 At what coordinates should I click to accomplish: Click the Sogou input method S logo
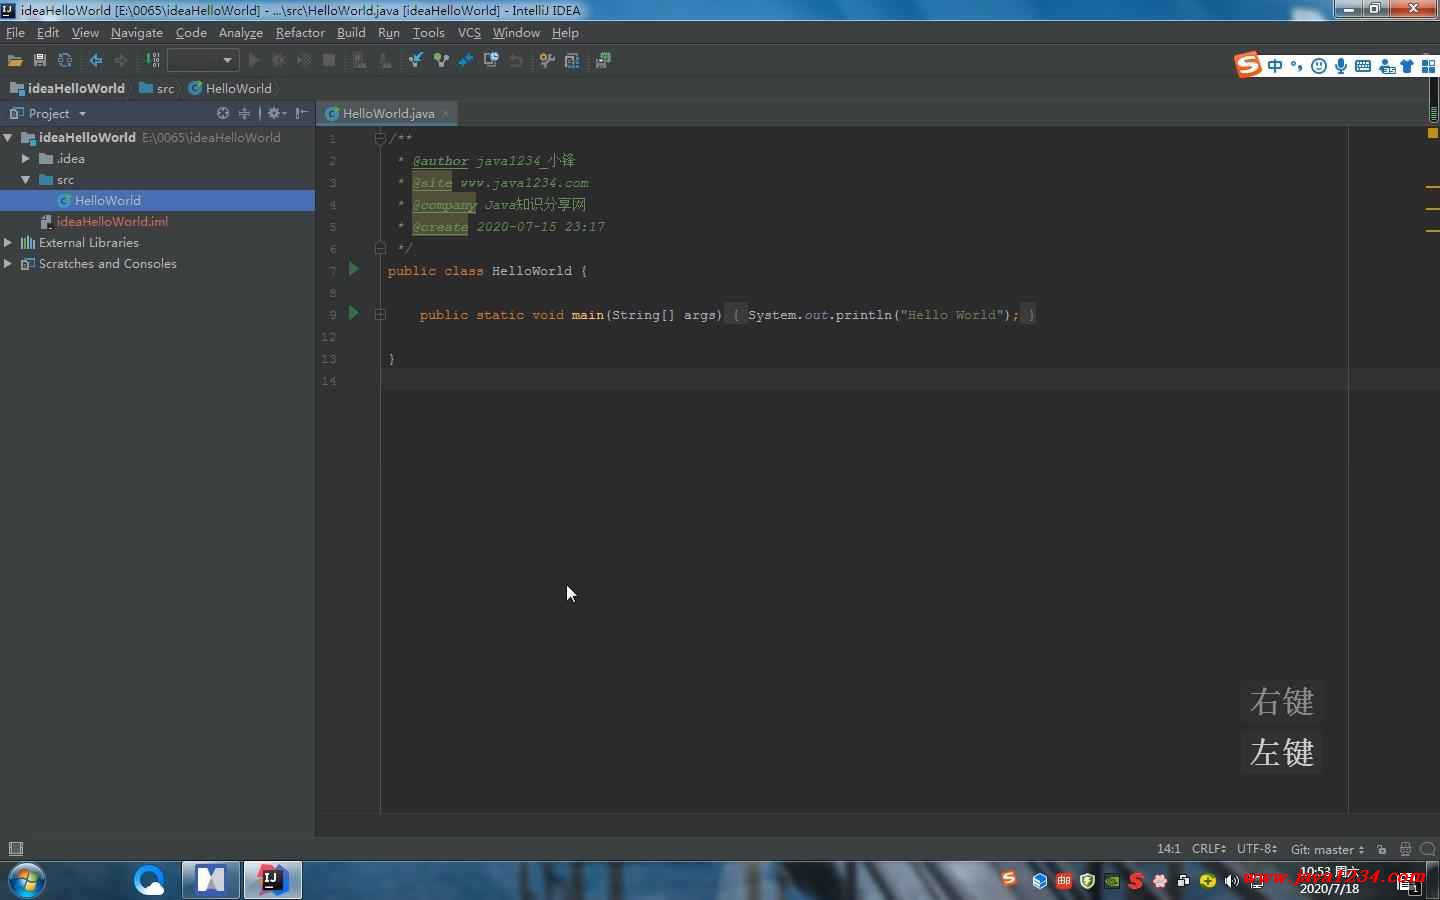1248,66
